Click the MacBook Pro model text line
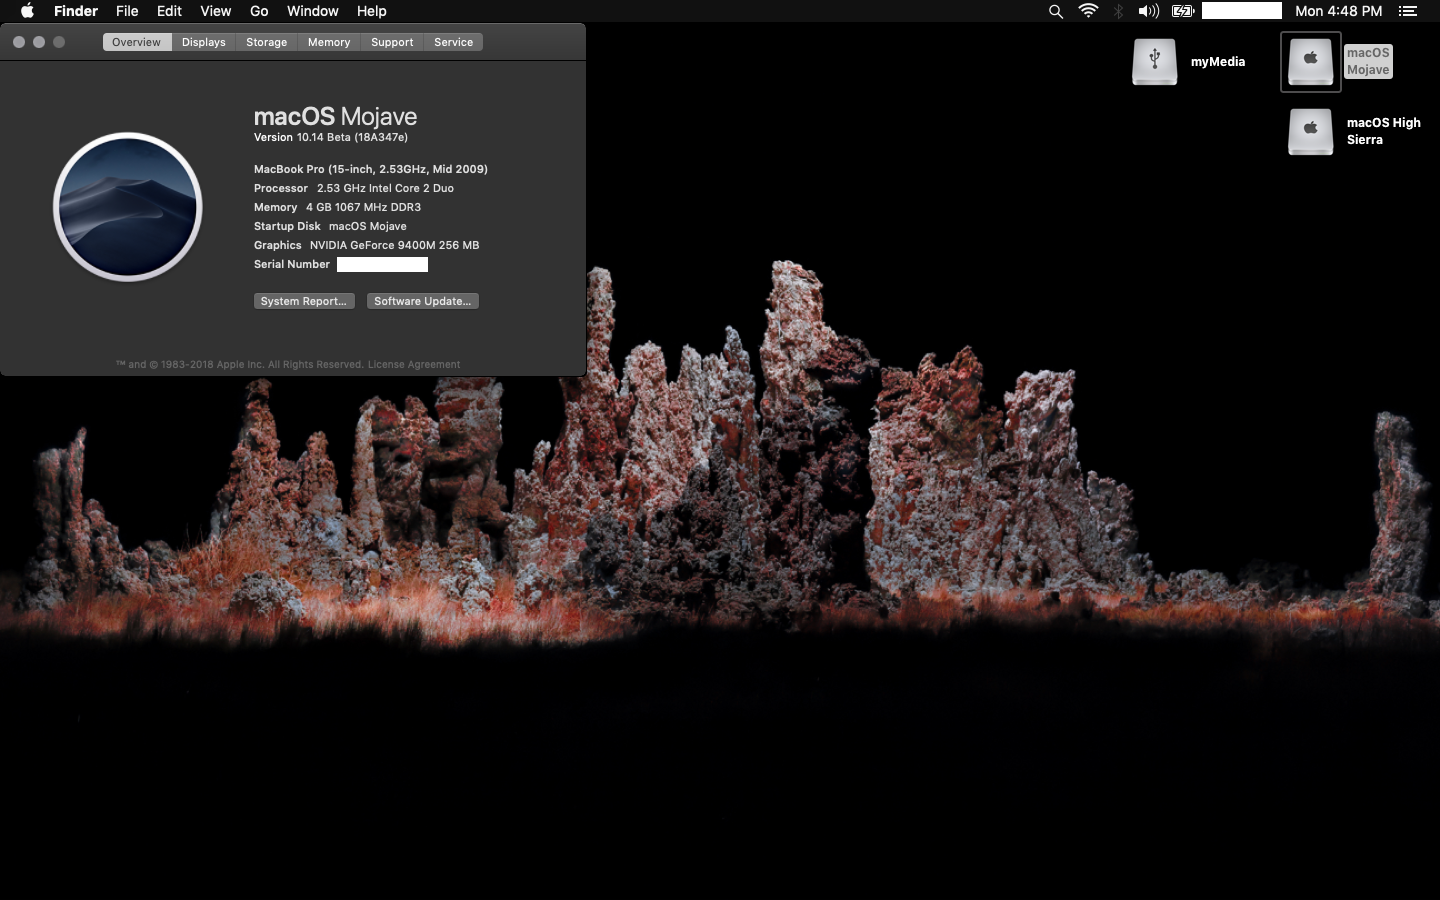The image size is (1440, 900). [371, 169]
